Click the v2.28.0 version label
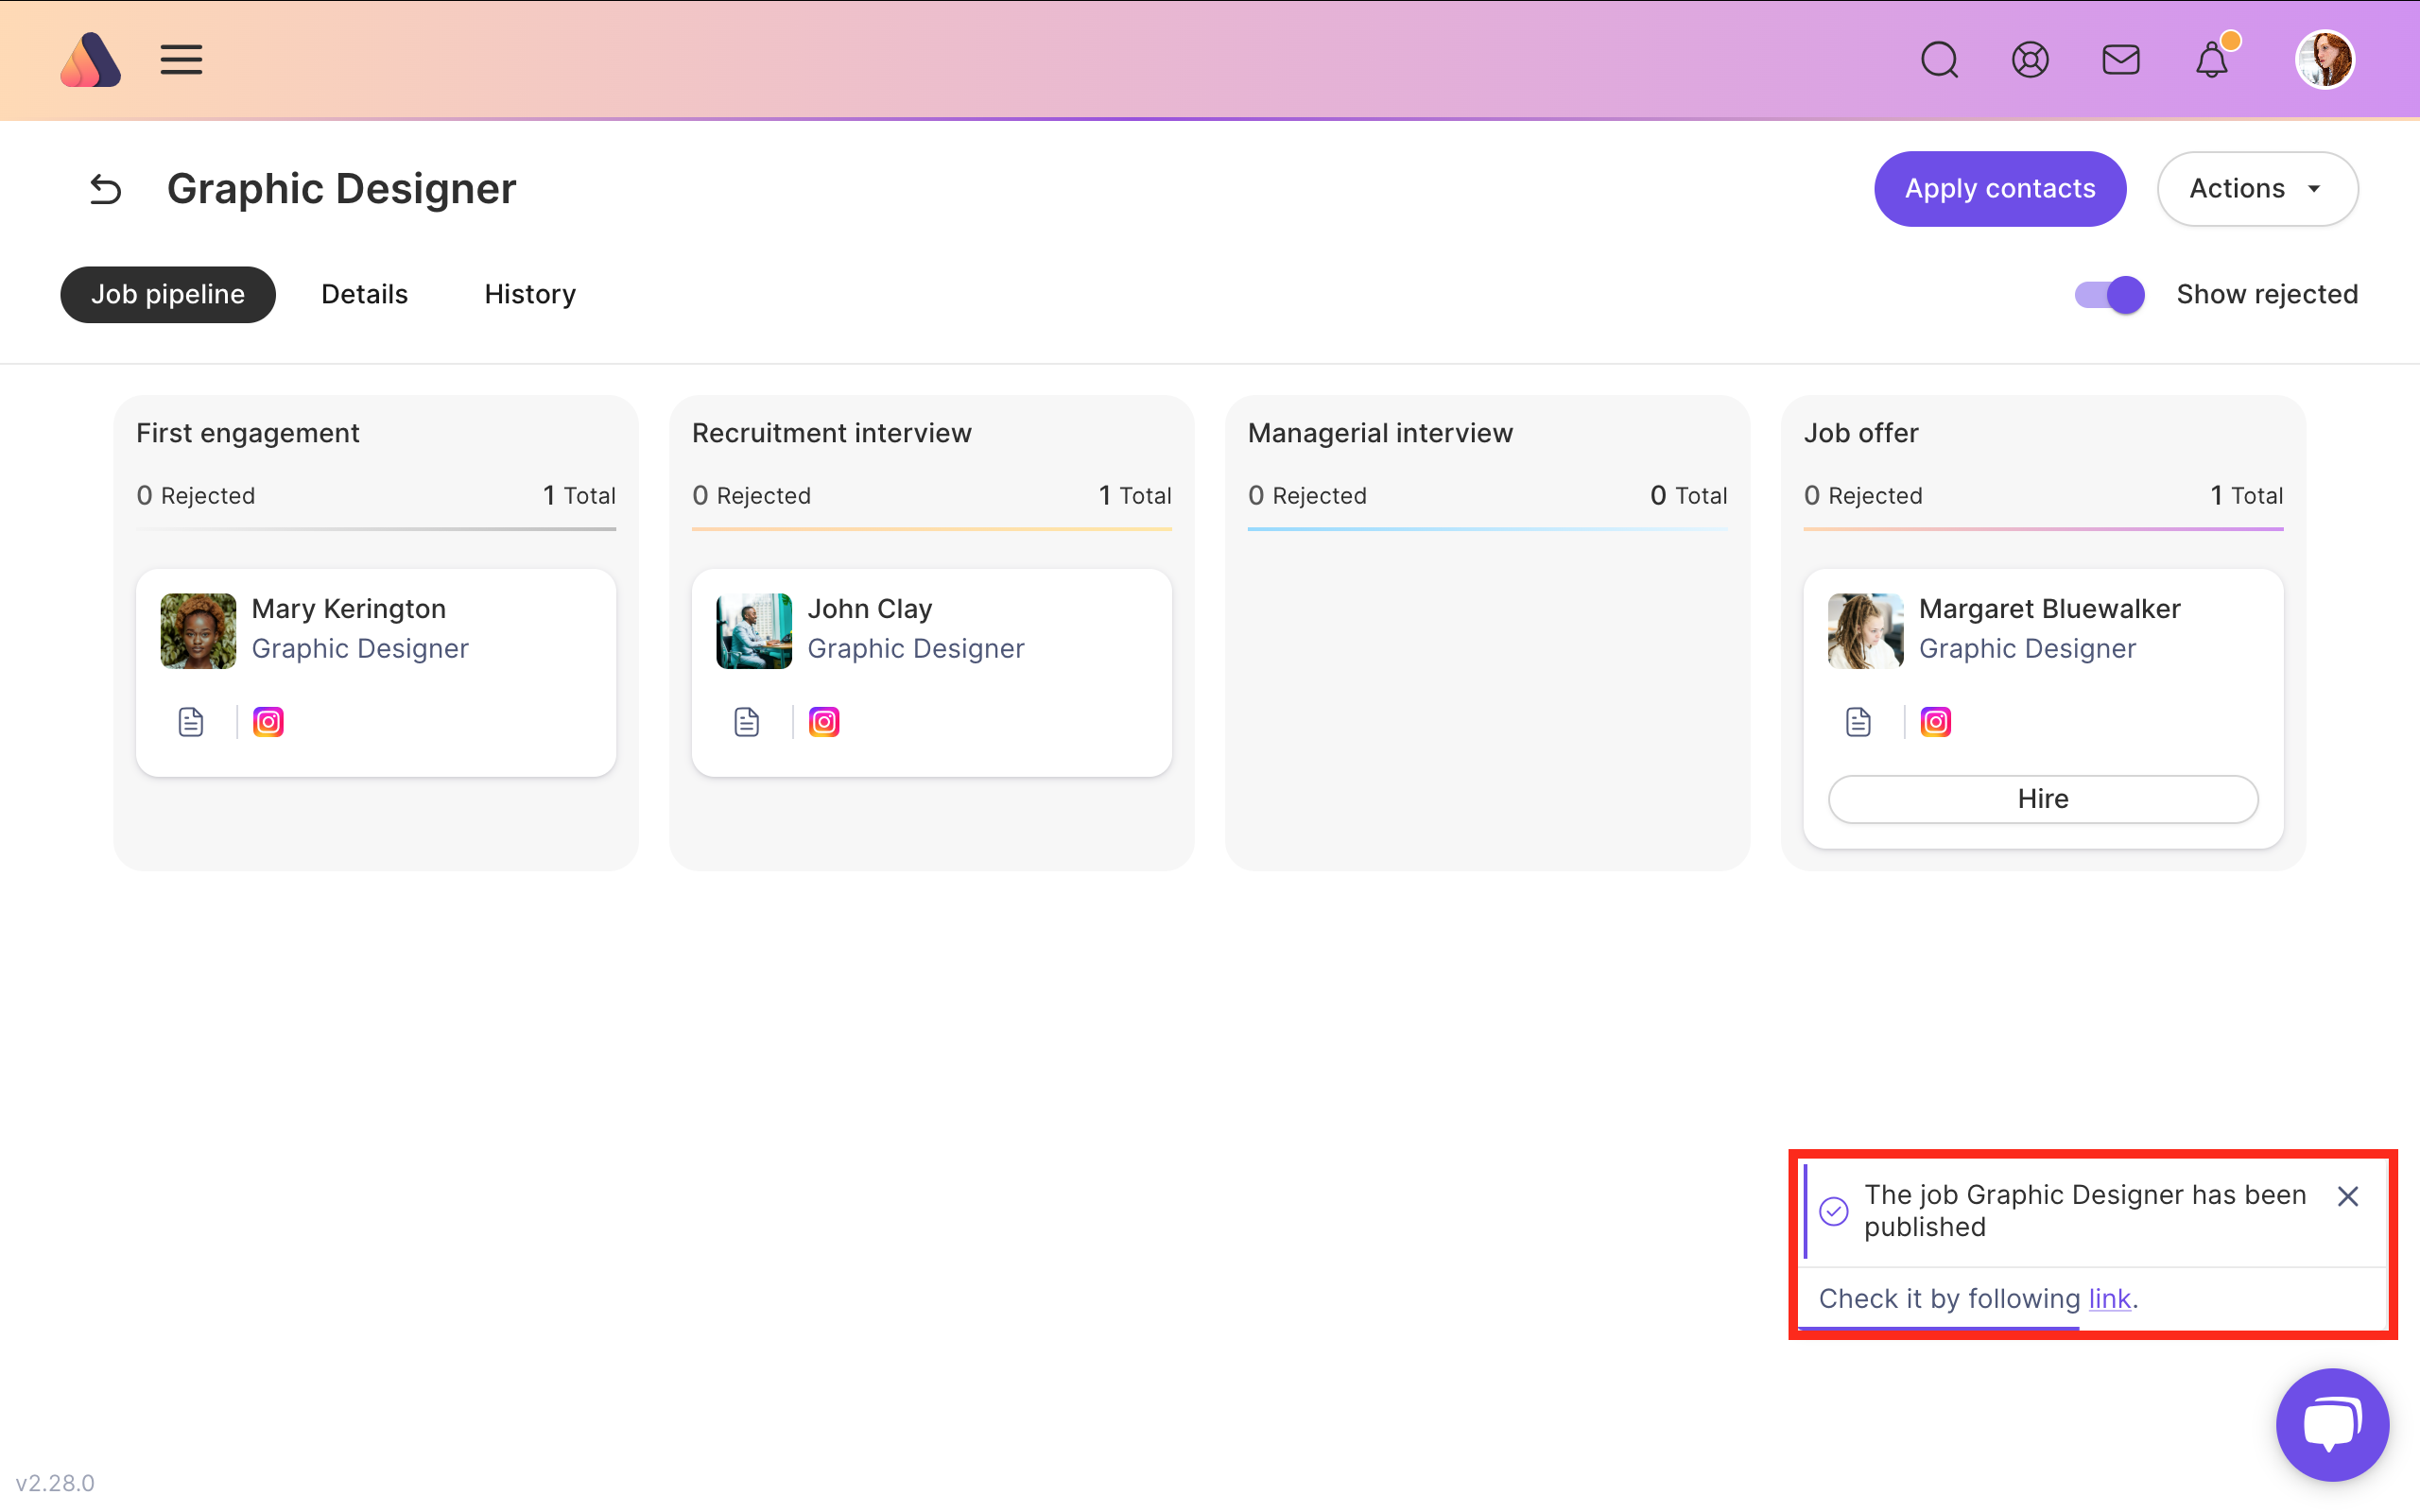Screen dimensions: 2420x1512 coord(55,1483)
